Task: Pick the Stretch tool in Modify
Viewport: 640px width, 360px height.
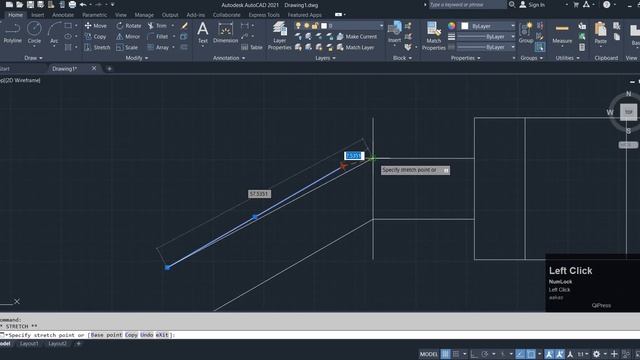Action: [97, 47]
